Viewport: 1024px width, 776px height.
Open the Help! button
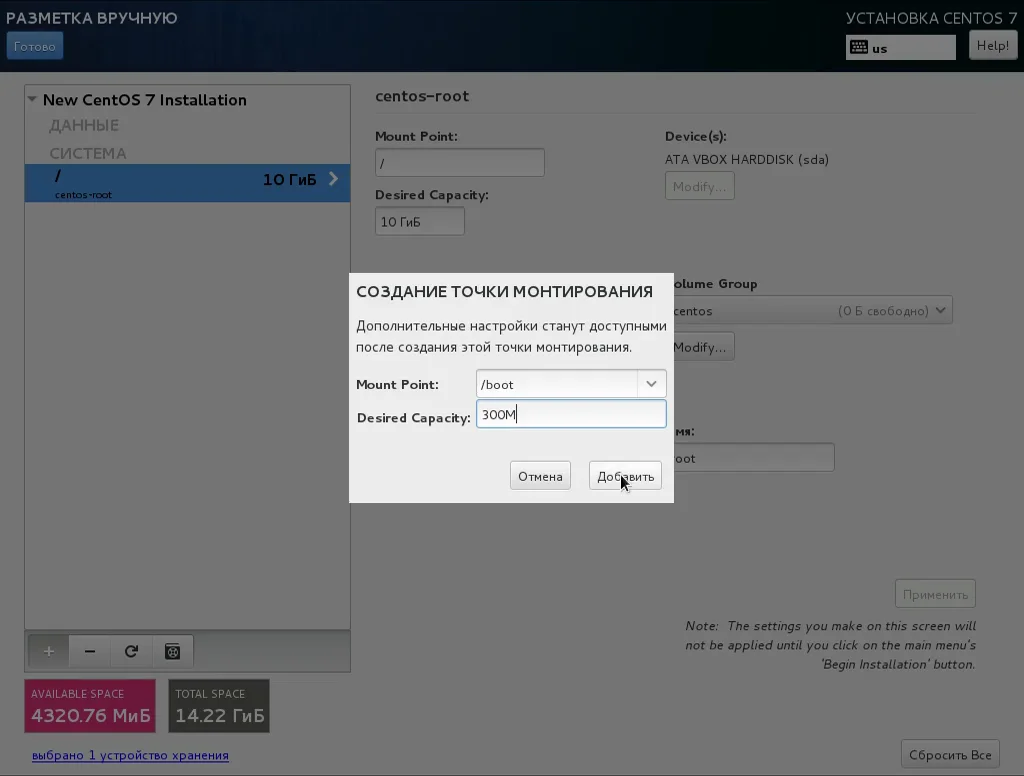(993, 46)
